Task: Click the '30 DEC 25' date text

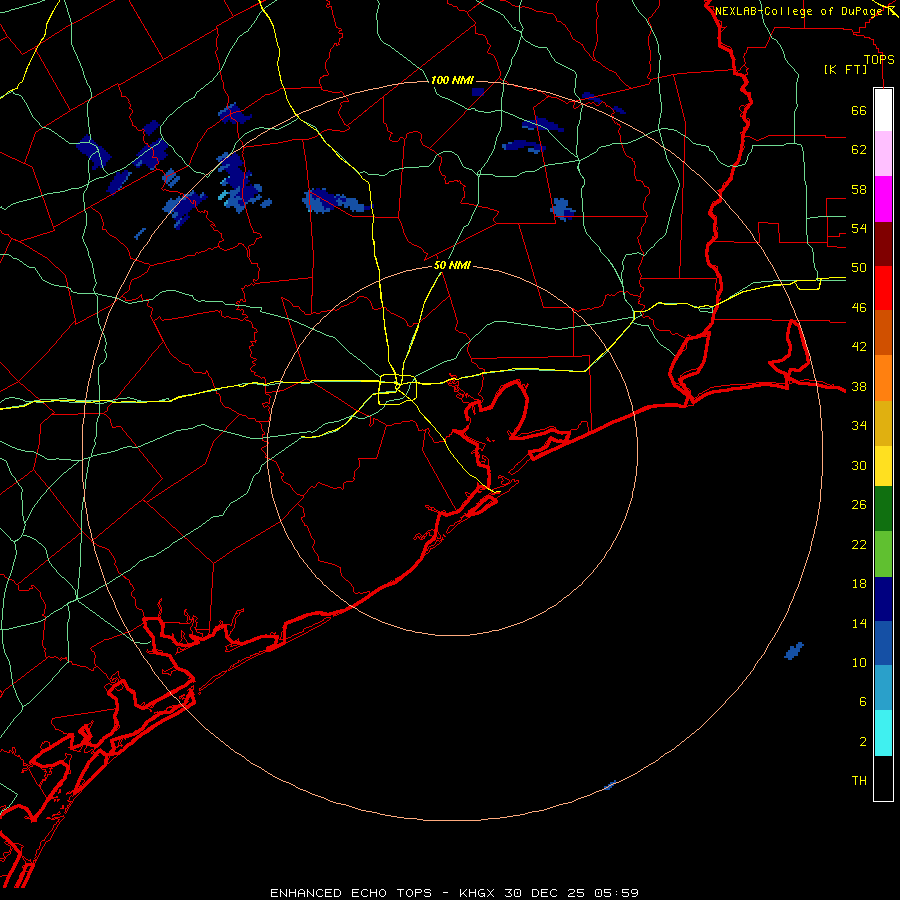Action: tap(544, 893)
